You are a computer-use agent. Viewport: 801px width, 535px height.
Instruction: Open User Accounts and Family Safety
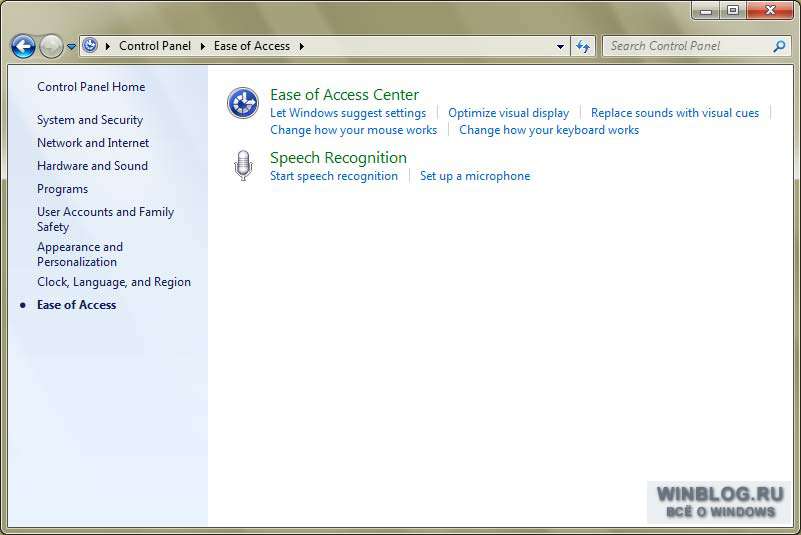[x=105, y=219]
